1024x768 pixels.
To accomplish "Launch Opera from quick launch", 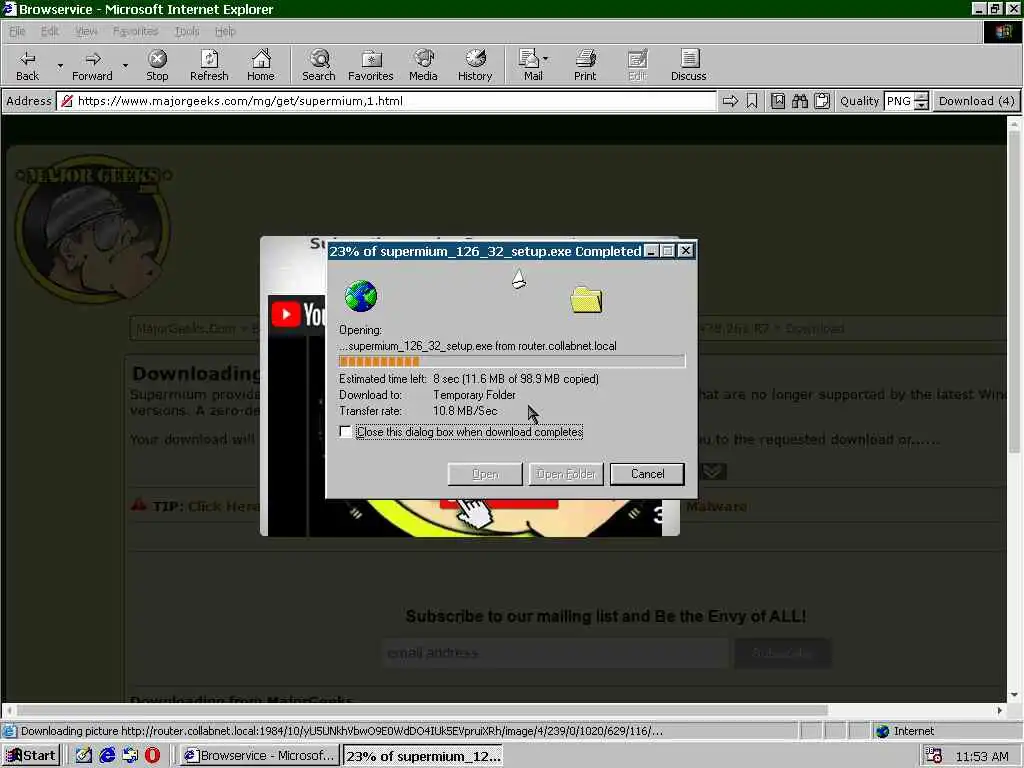I will coord(152,756).
